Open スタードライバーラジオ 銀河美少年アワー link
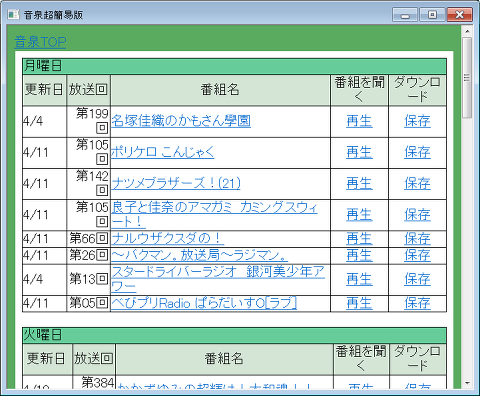This screenshot has width=480, height=396. coord(218,279)
